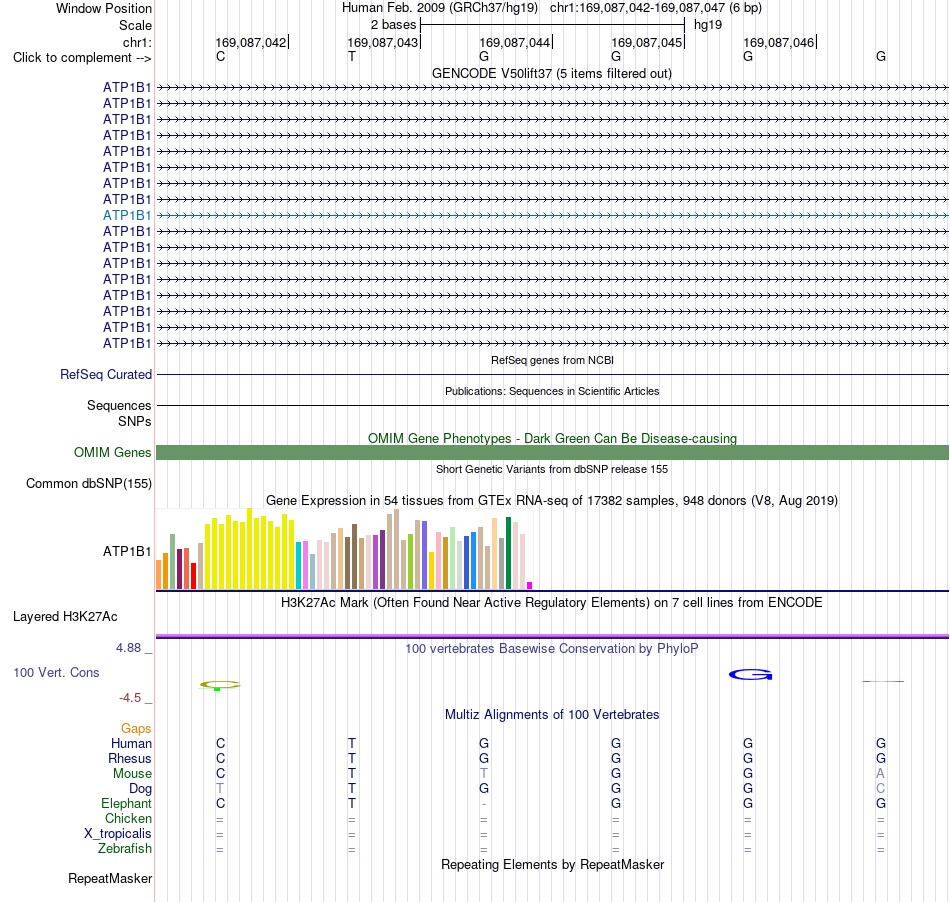Viewport: 950px width, 902px height.
Task: Click the GTEx 'Gene Expression in 54 tissues' title
Action: pos(552,500)
